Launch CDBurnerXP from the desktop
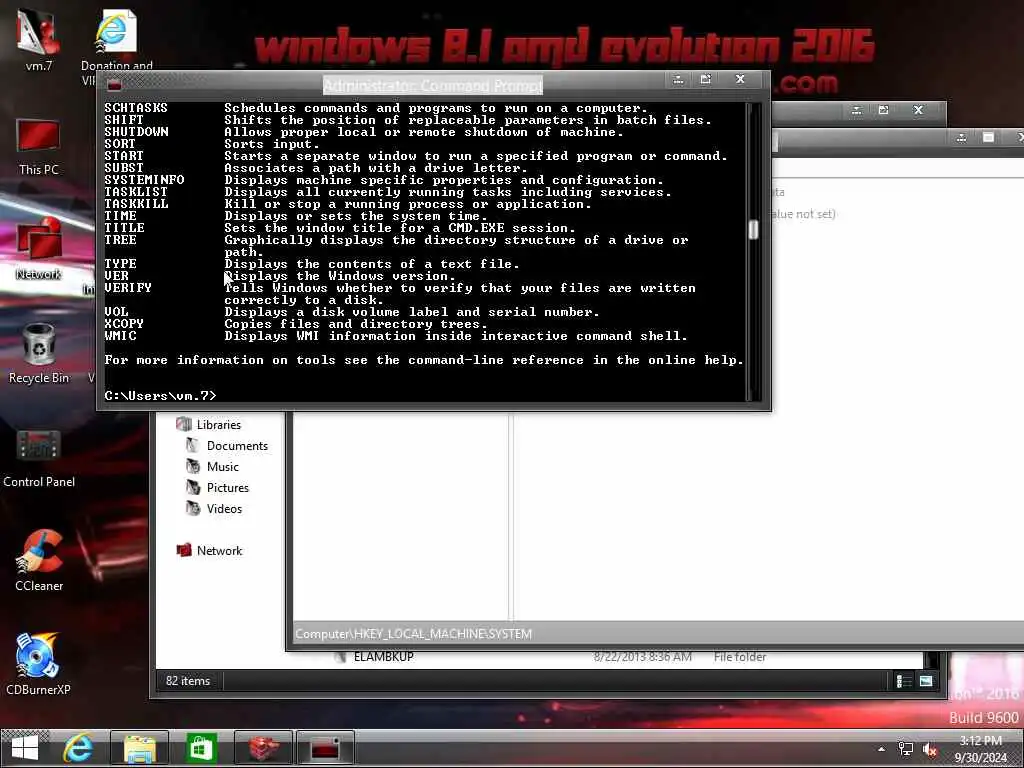This screenshot has width=1024, height=768. (x=38, y=664)
